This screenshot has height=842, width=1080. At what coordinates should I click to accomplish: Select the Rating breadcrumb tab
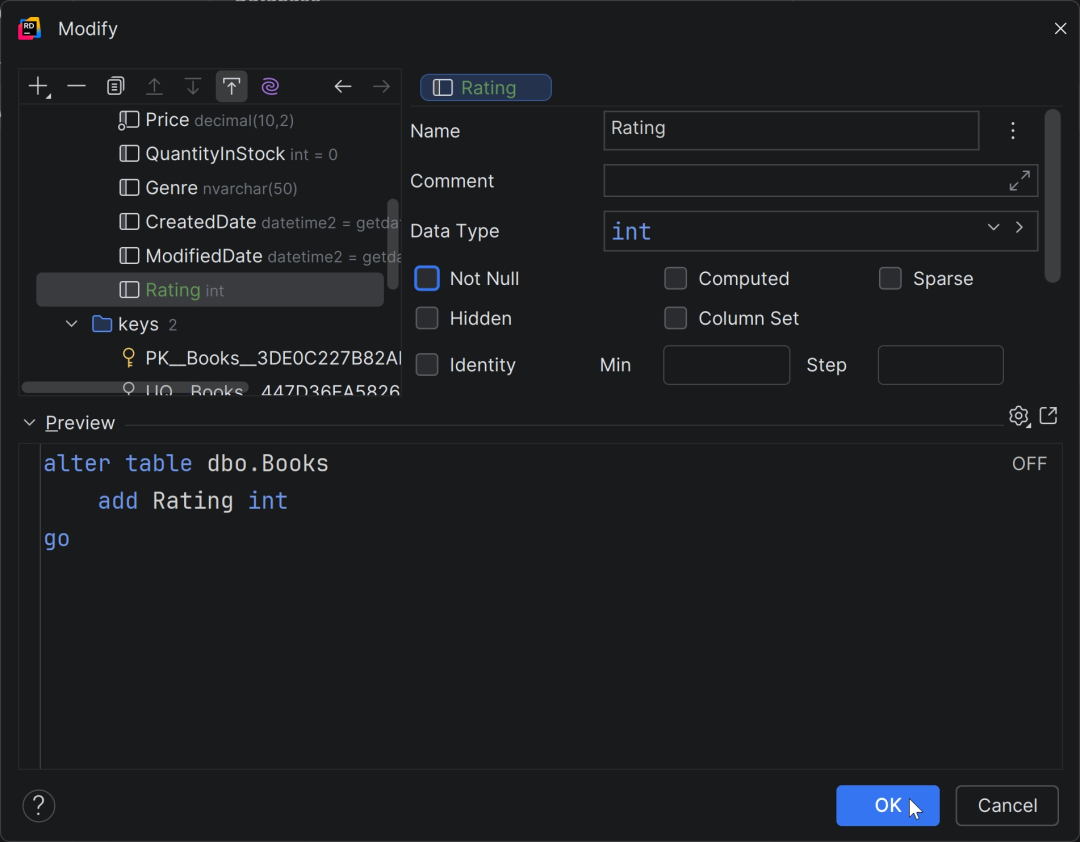(486, 88)
